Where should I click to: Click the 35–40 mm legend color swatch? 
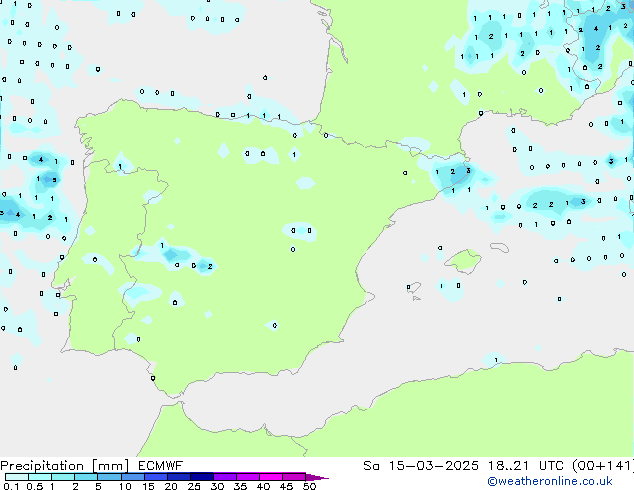[x=248, y=477]
